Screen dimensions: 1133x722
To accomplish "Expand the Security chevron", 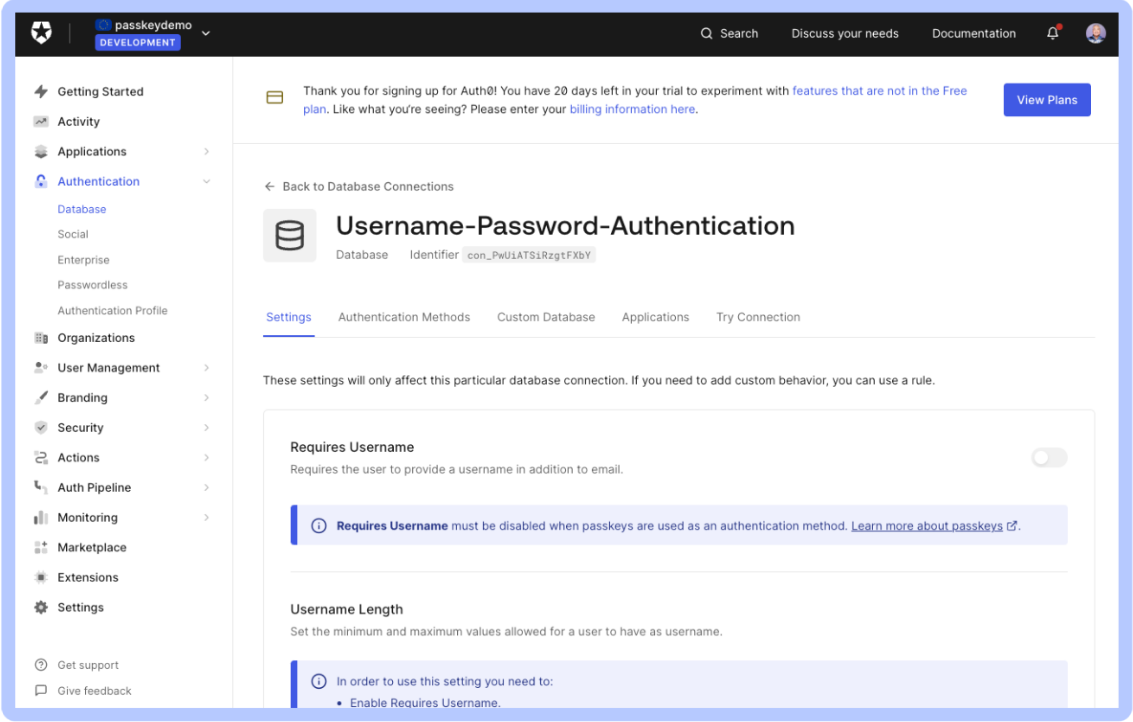I will 207,427.
